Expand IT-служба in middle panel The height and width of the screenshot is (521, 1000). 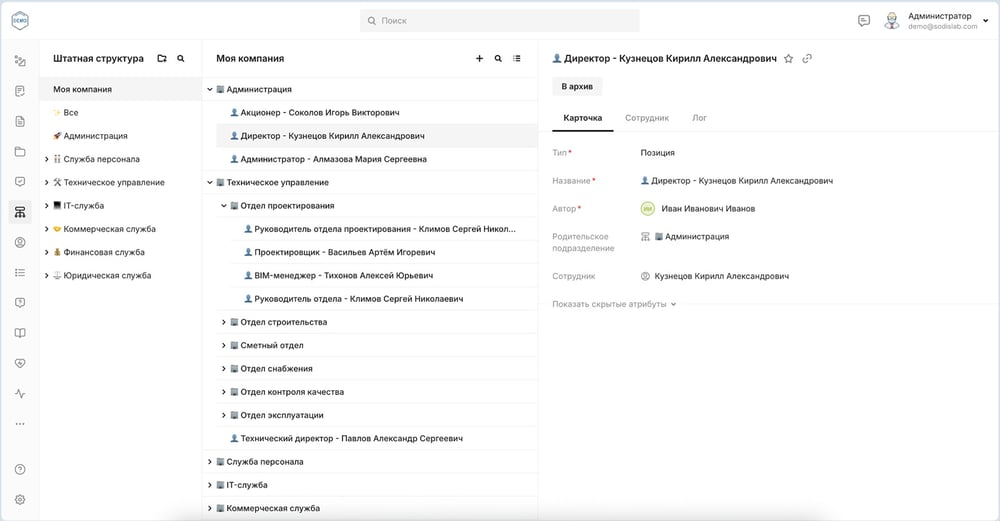click(209, 485)
